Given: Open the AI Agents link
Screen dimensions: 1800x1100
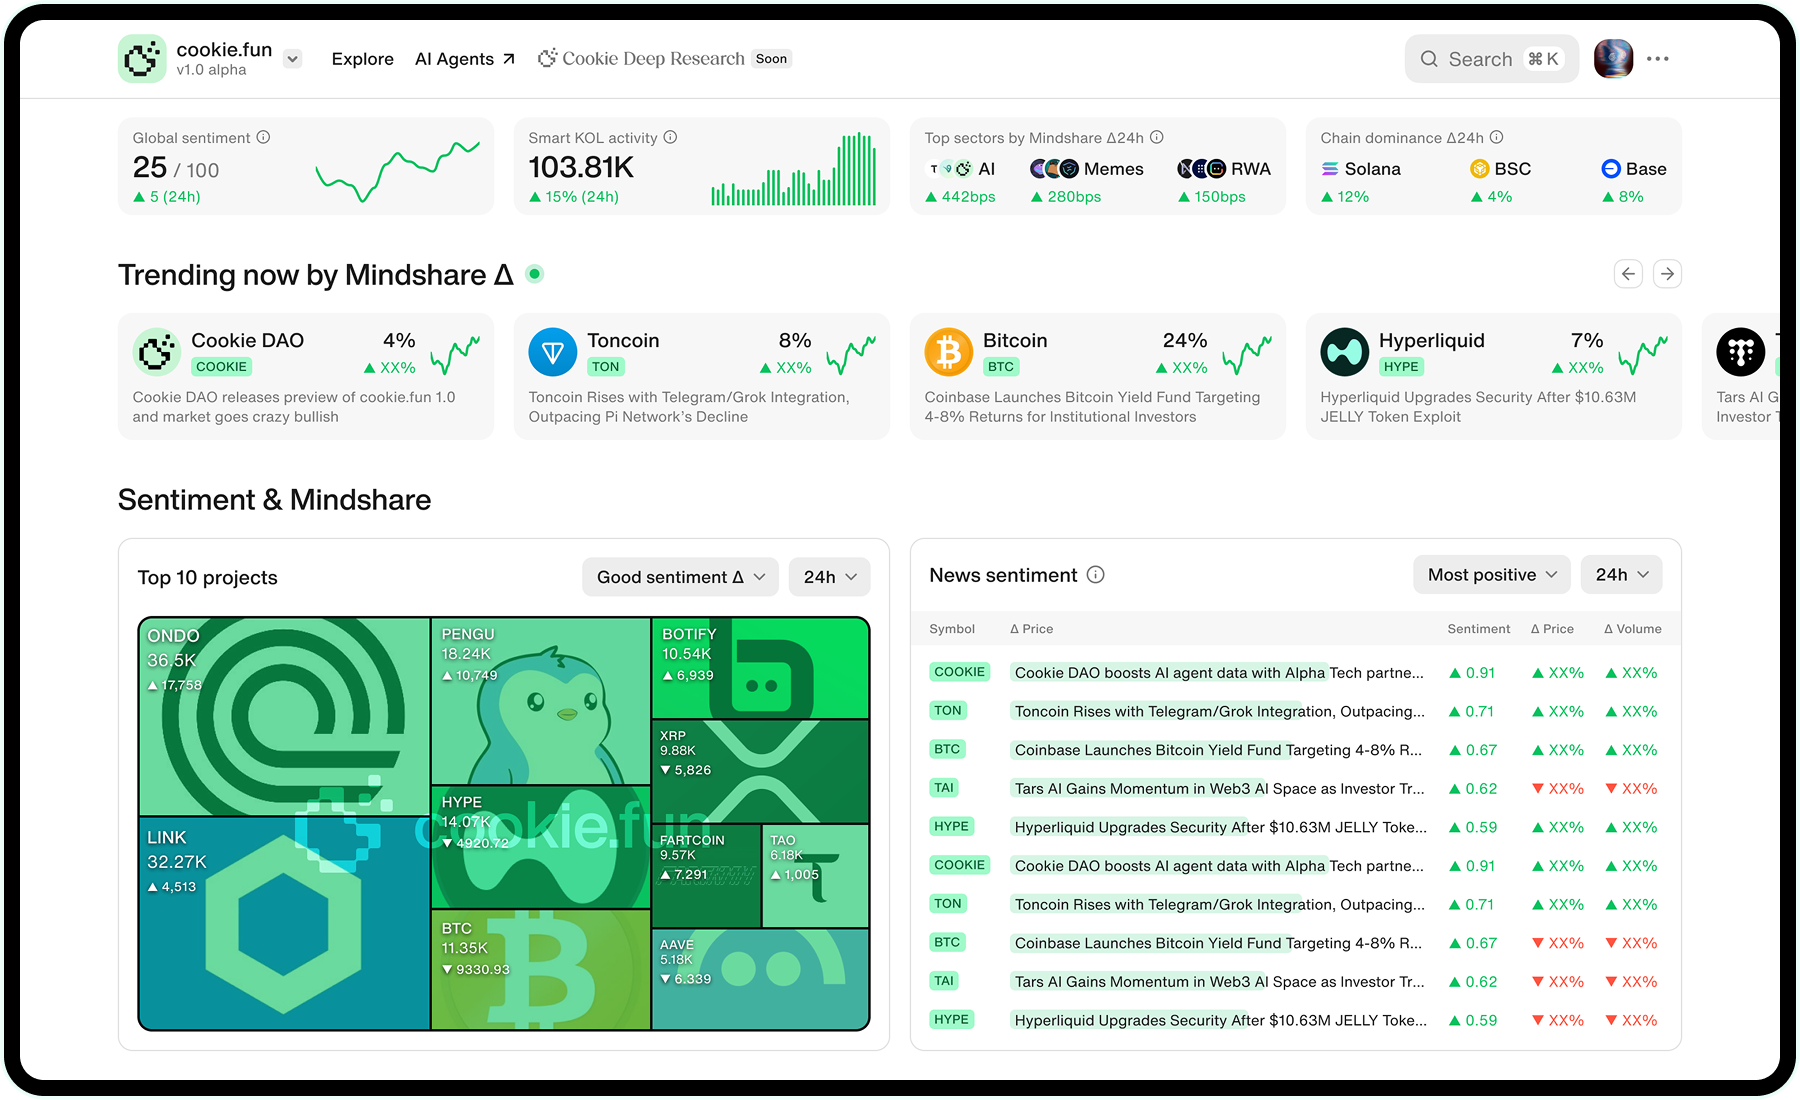Looking at the screenshot, I should coord(465,59).
